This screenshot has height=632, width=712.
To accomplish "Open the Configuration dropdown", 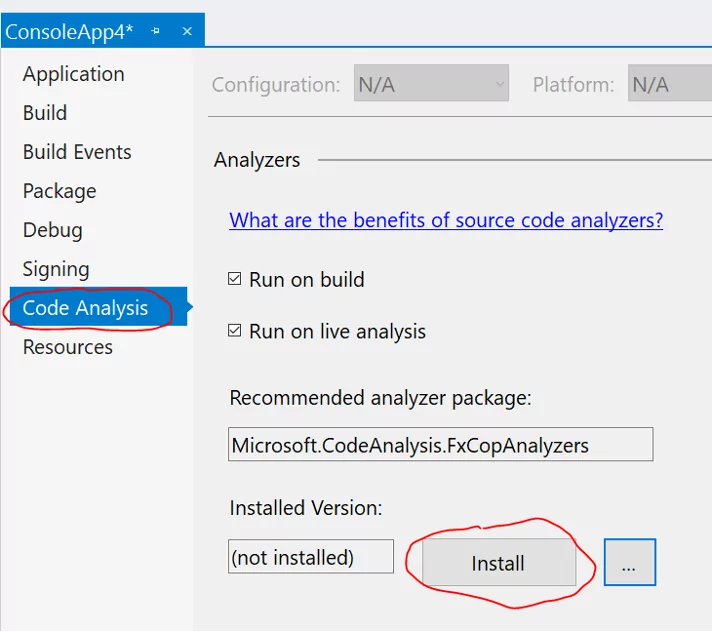I will (431, 84).
